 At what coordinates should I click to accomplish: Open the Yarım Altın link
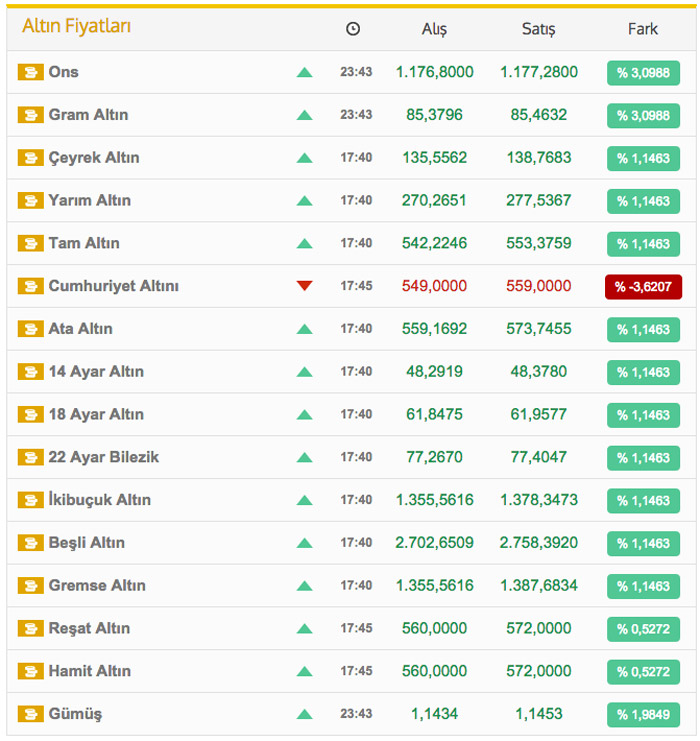point(89,200)
